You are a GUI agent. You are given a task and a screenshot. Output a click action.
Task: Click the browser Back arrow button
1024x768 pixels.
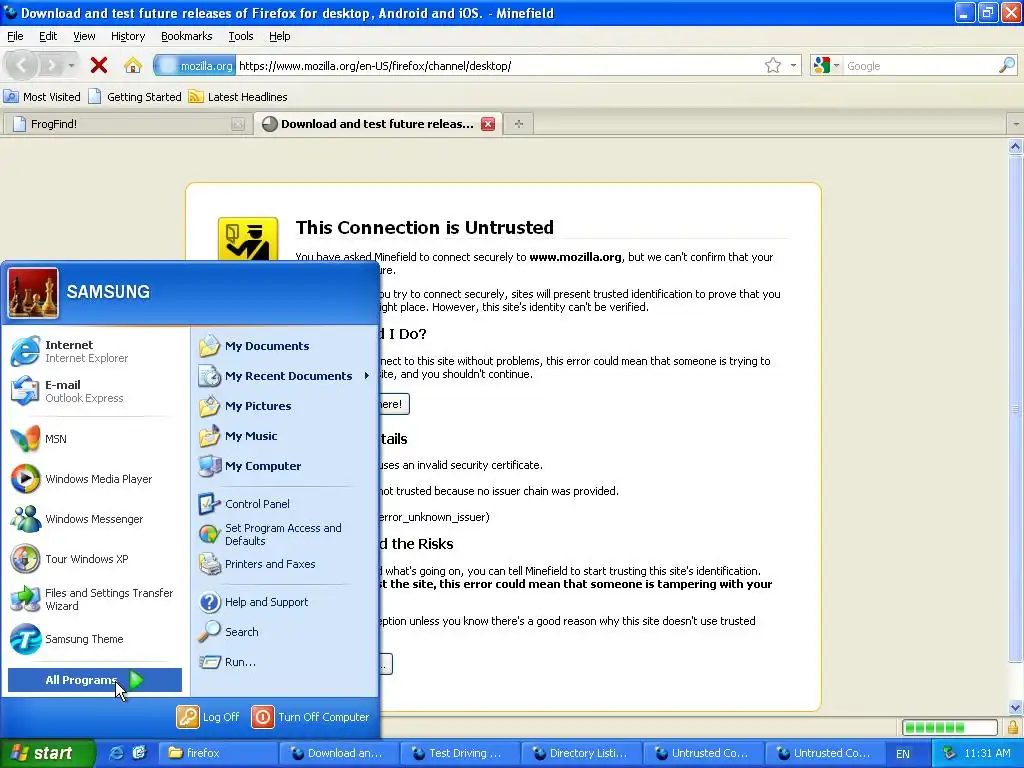22,65
